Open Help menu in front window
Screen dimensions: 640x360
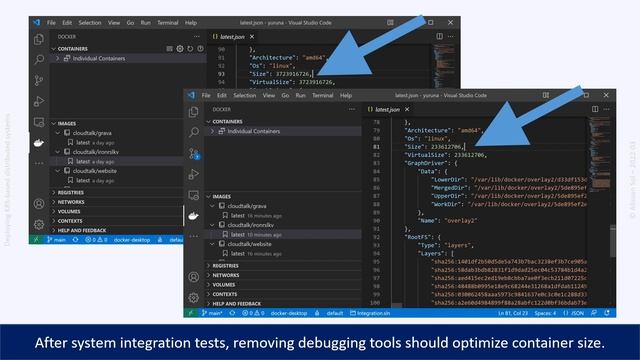[x=346, y=95]
